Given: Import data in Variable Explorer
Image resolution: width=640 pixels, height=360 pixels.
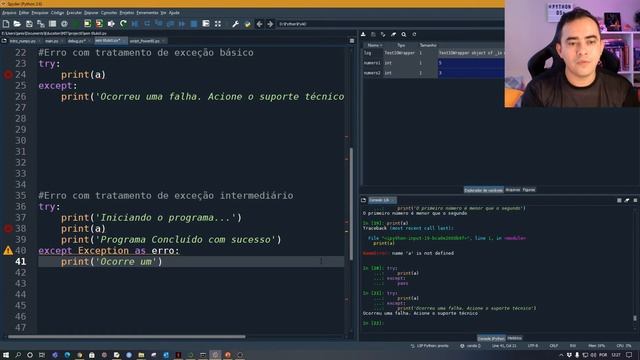Looking at the screenshot, I should (363, 35).
